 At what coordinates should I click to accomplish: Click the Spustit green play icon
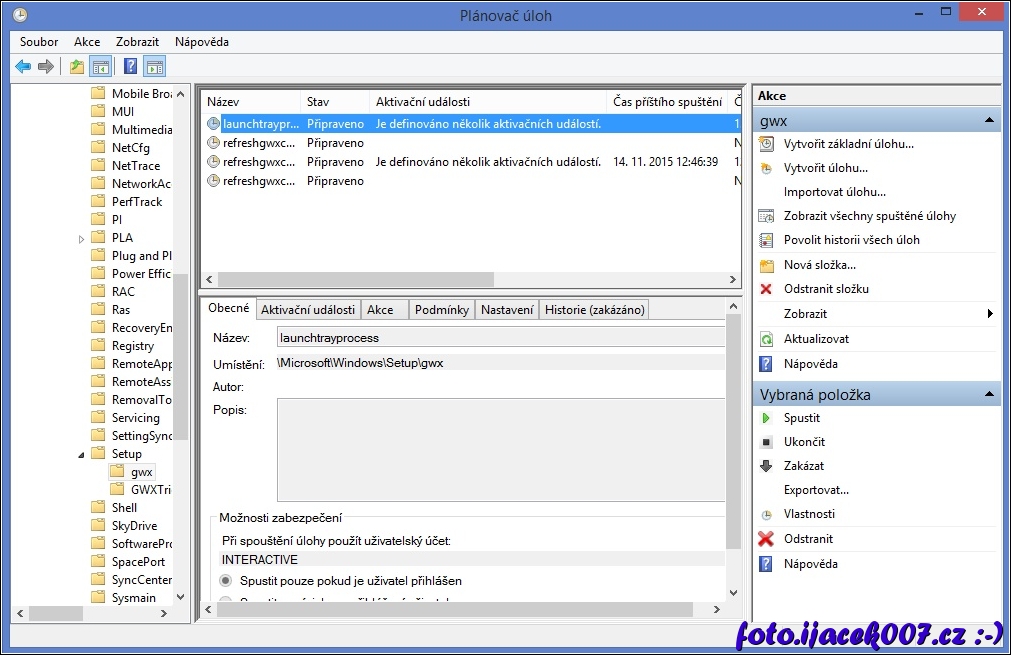tap(766, 418)
